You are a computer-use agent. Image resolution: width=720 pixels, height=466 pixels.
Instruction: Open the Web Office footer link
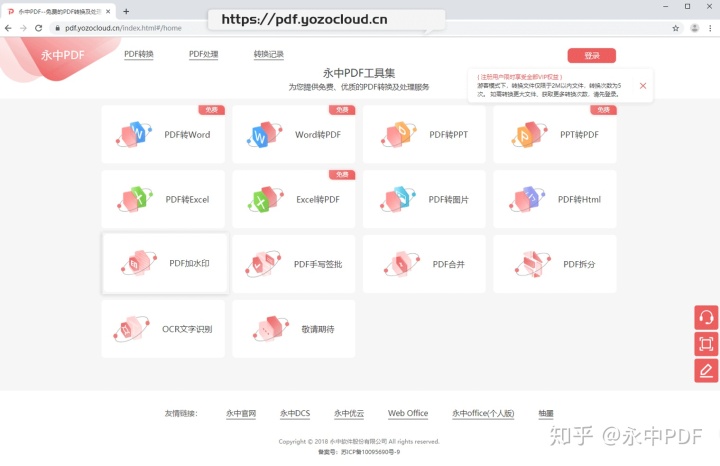pyautogui.click(x=408, y=413)
